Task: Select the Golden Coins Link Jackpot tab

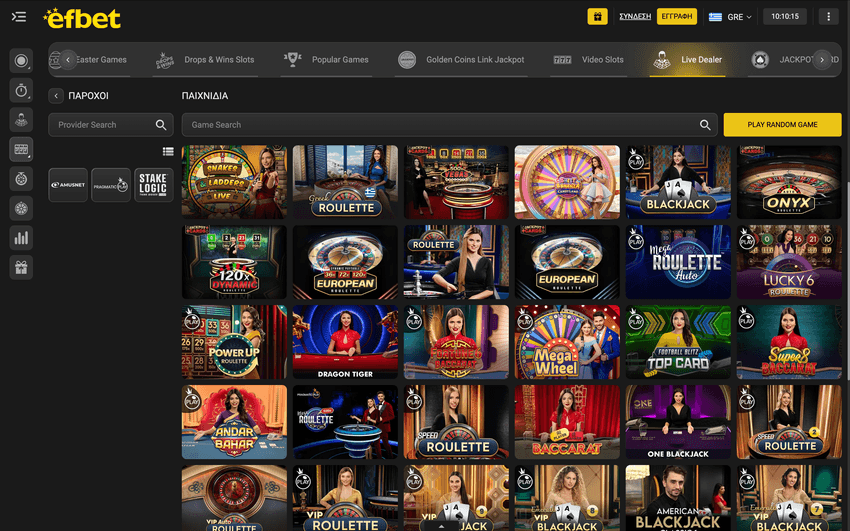Action: point(461,60)
